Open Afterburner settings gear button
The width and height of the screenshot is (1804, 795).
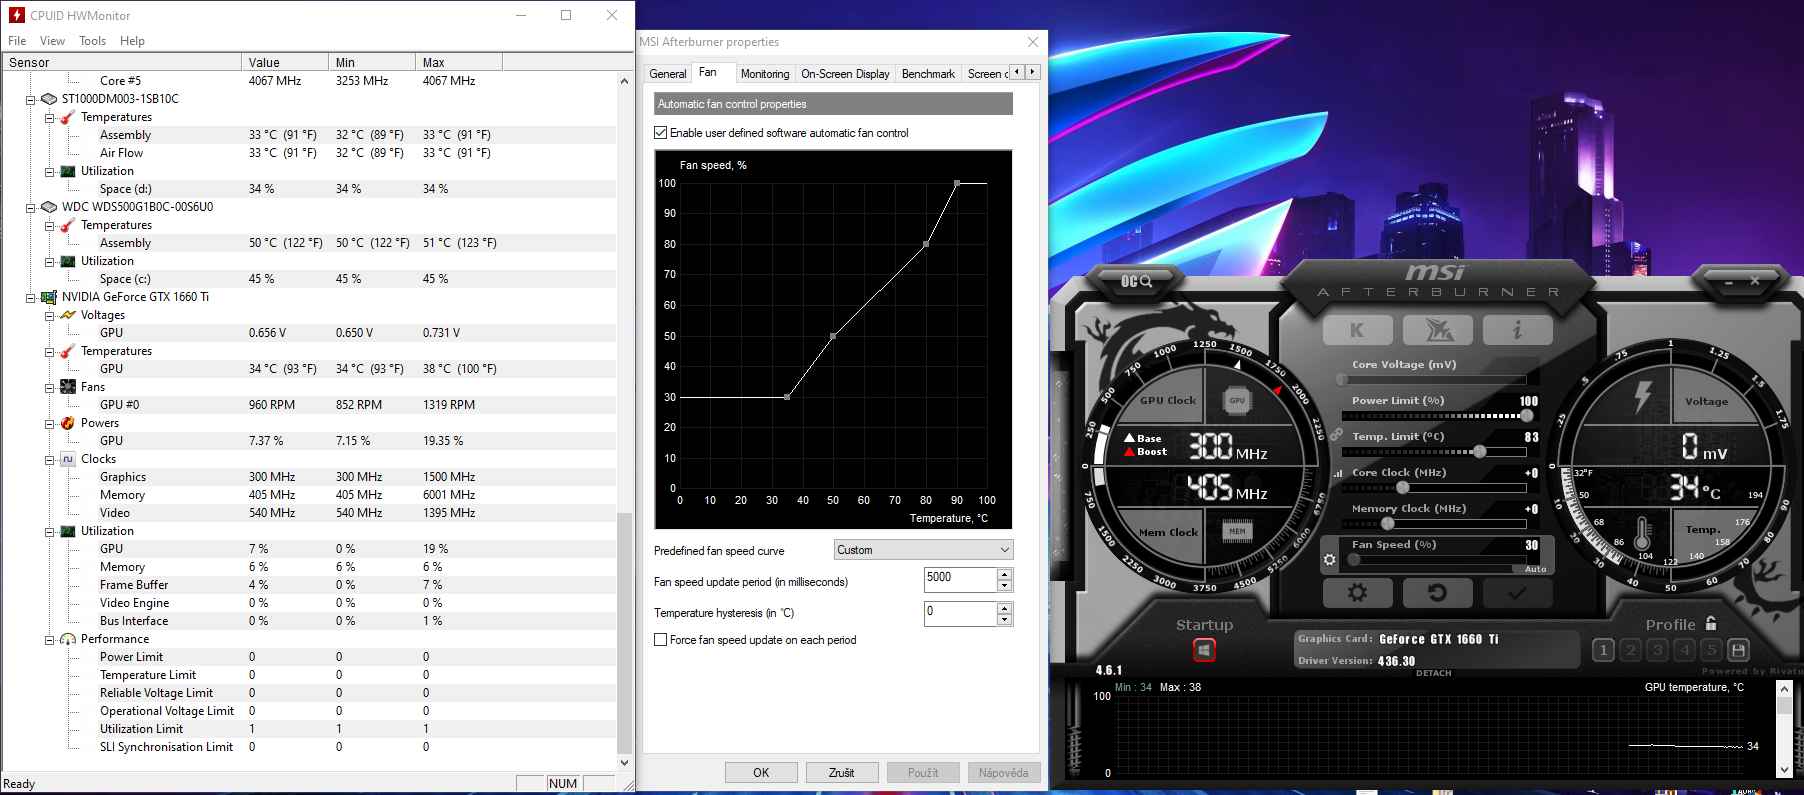pos(1357,592)
